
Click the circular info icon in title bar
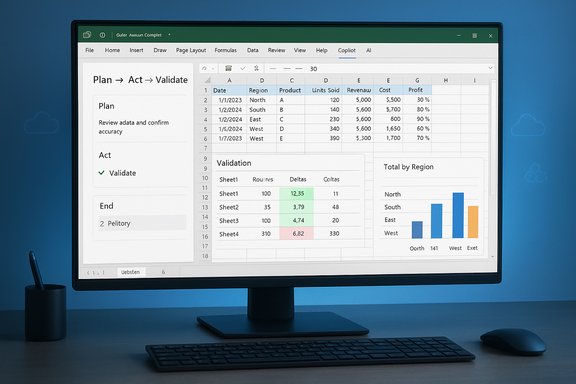pos(102,35)
